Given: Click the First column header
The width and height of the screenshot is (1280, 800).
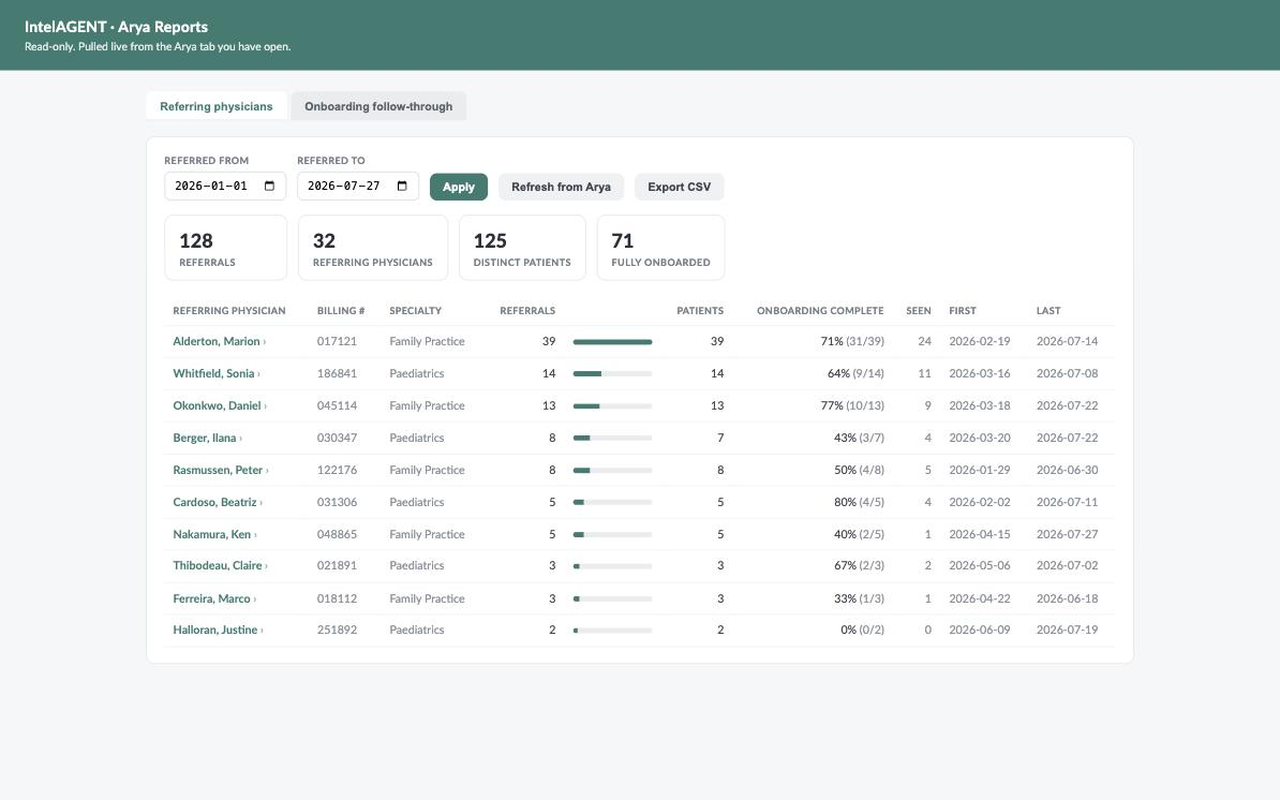Looking at the screenshot, I should coord(962,311).
